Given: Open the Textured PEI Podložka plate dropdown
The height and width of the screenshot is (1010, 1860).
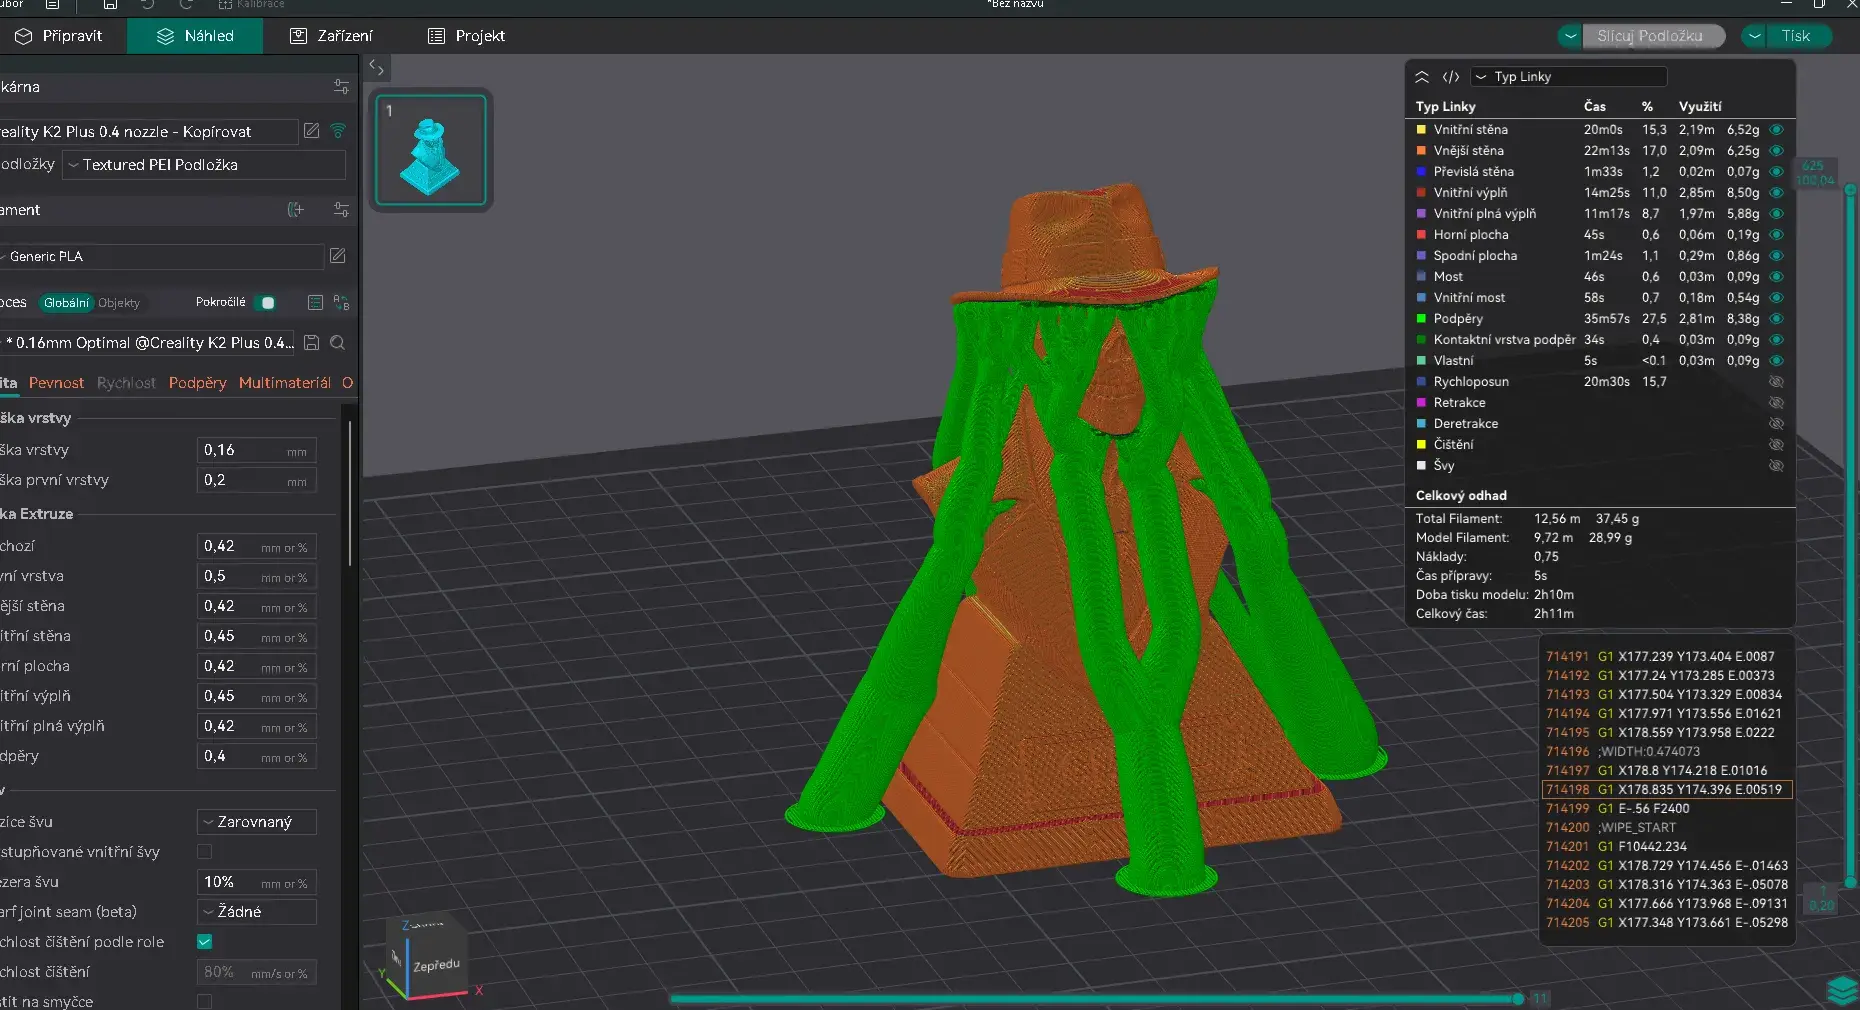Looking at the screenshot, I should [204, 165].
